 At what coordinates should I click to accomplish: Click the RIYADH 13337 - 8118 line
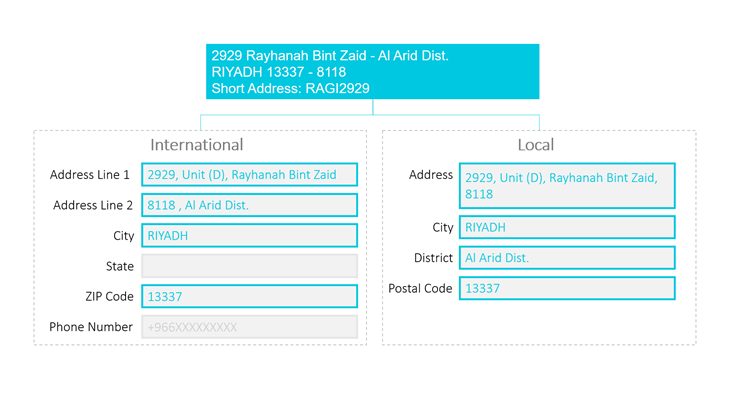(278, 72)
